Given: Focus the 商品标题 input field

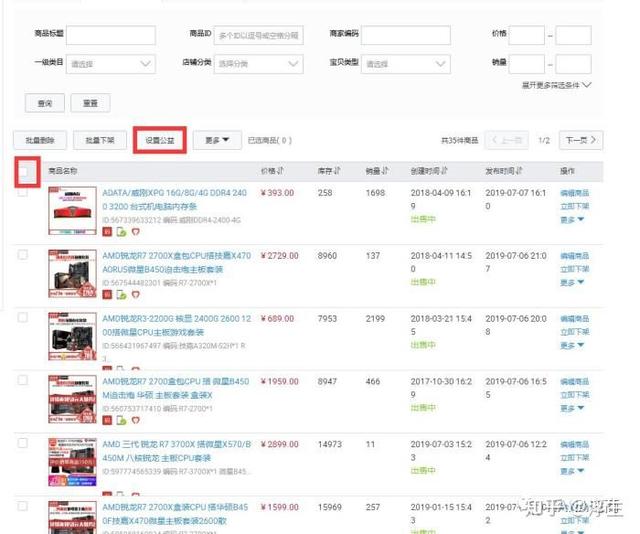Looking at the screenshot, I should click(111, 35).
